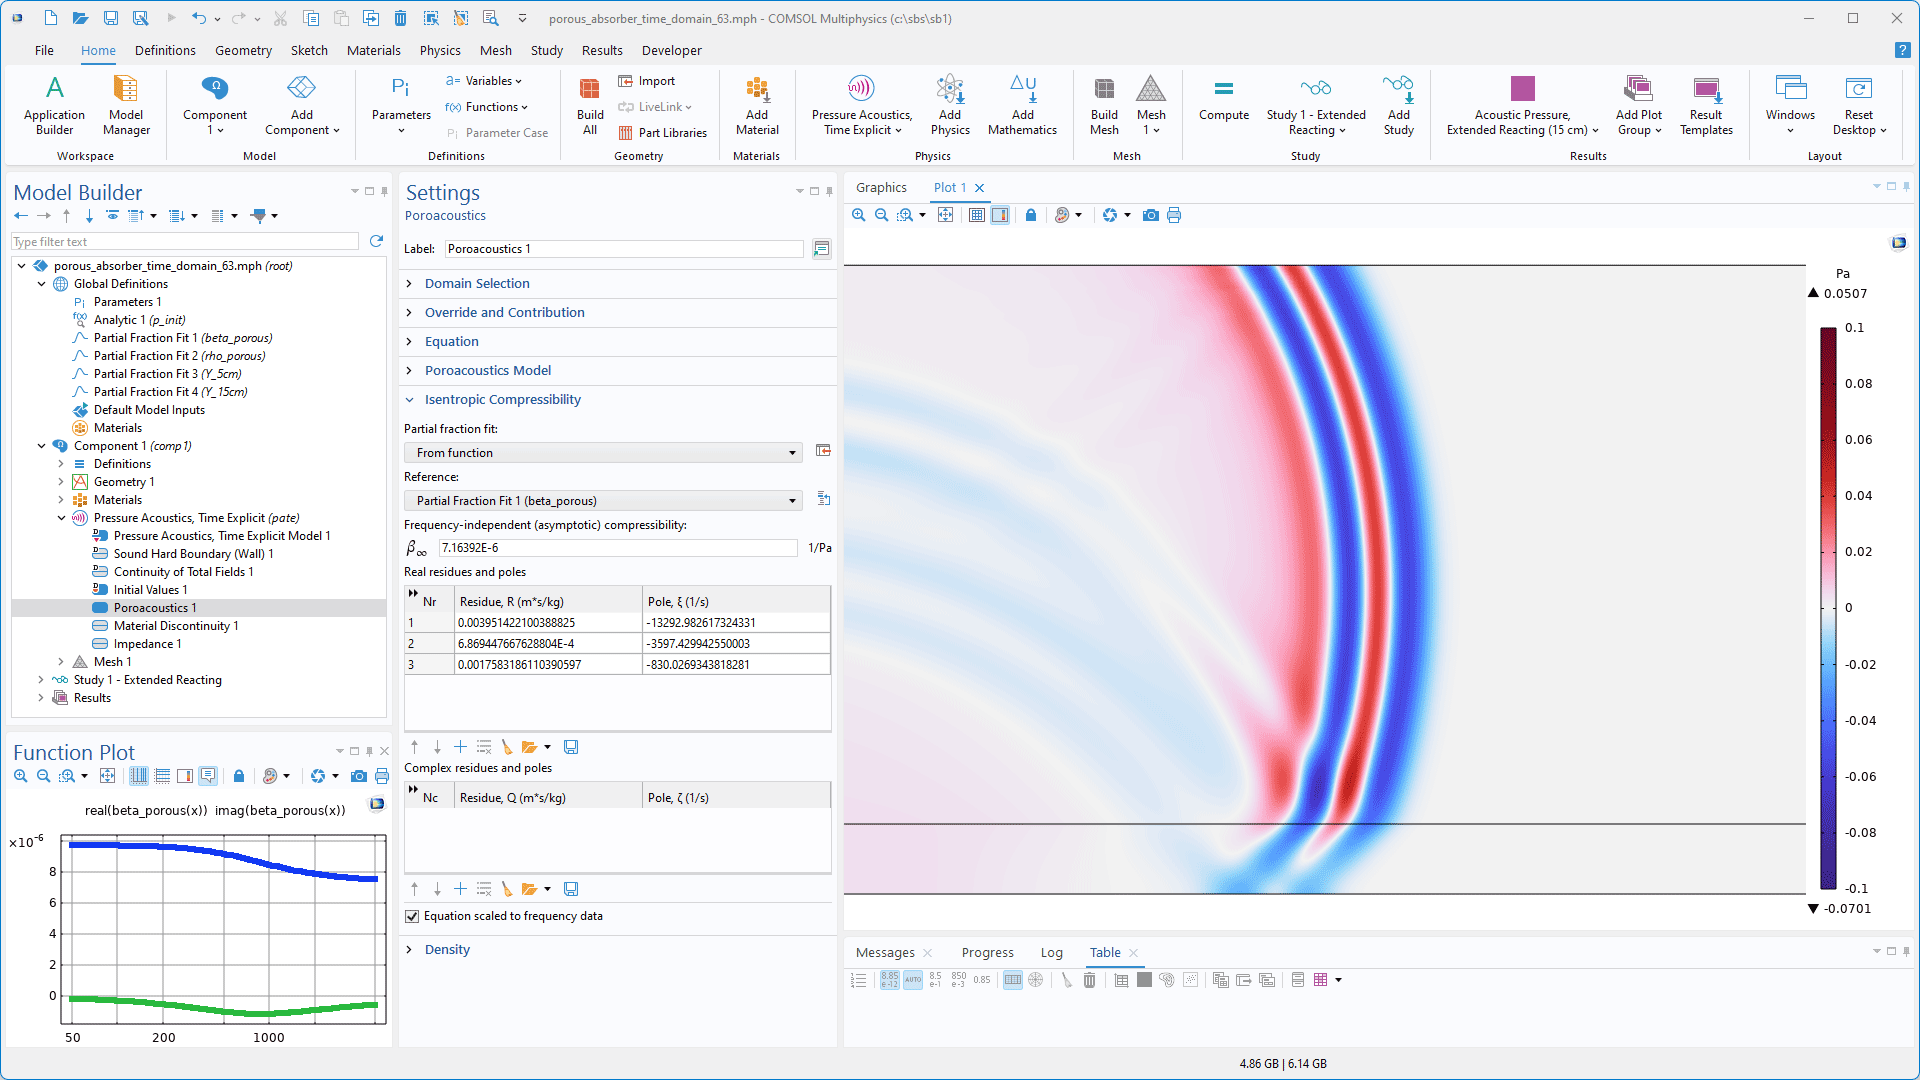The width and height of the screenshot is (1920, 1080).
Task: Toggle the view lock in Plot 1 toolbar
Action: (x=1031, y=215)
